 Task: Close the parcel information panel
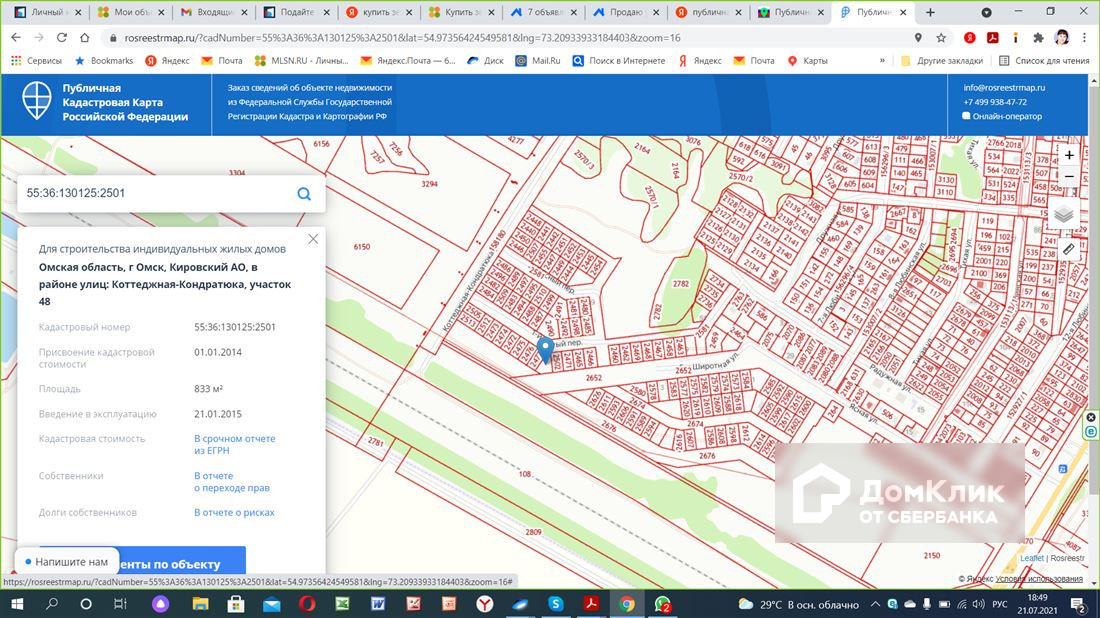tap(313, 239)
